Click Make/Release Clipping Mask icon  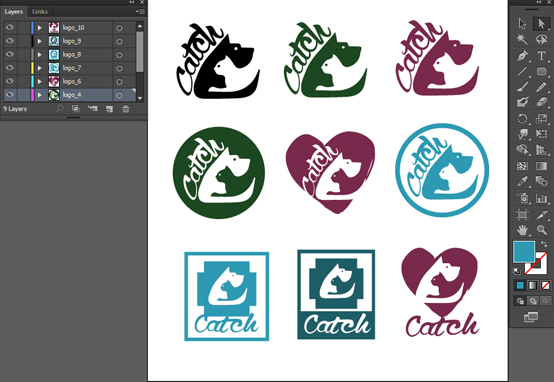[76, 109]
